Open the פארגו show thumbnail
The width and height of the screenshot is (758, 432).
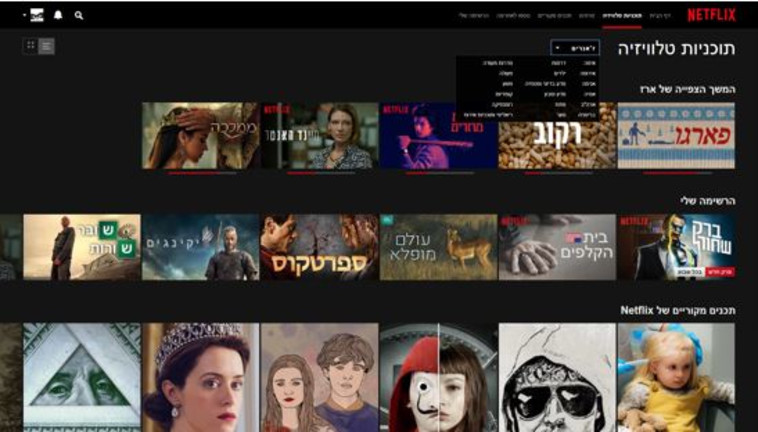(676, 135)
